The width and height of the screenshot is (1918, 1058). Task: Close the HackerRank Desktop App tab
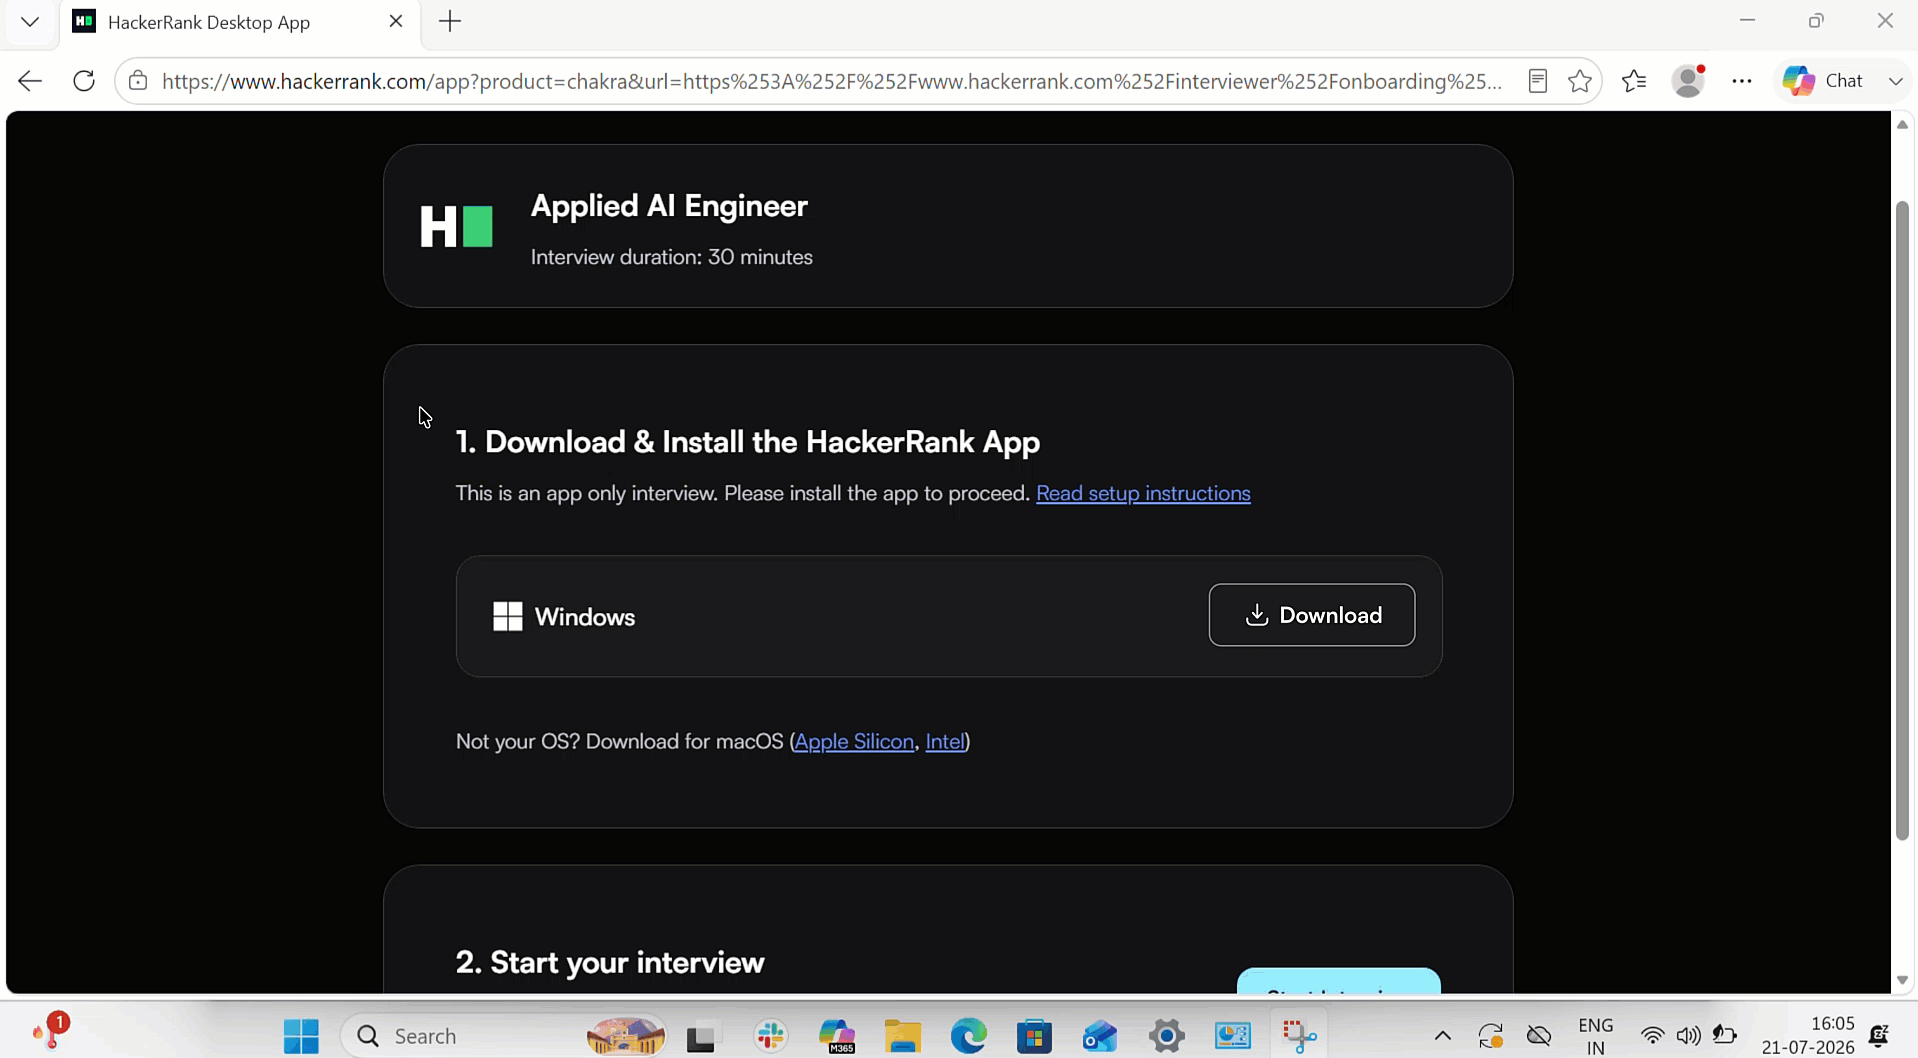coord(396,21)
